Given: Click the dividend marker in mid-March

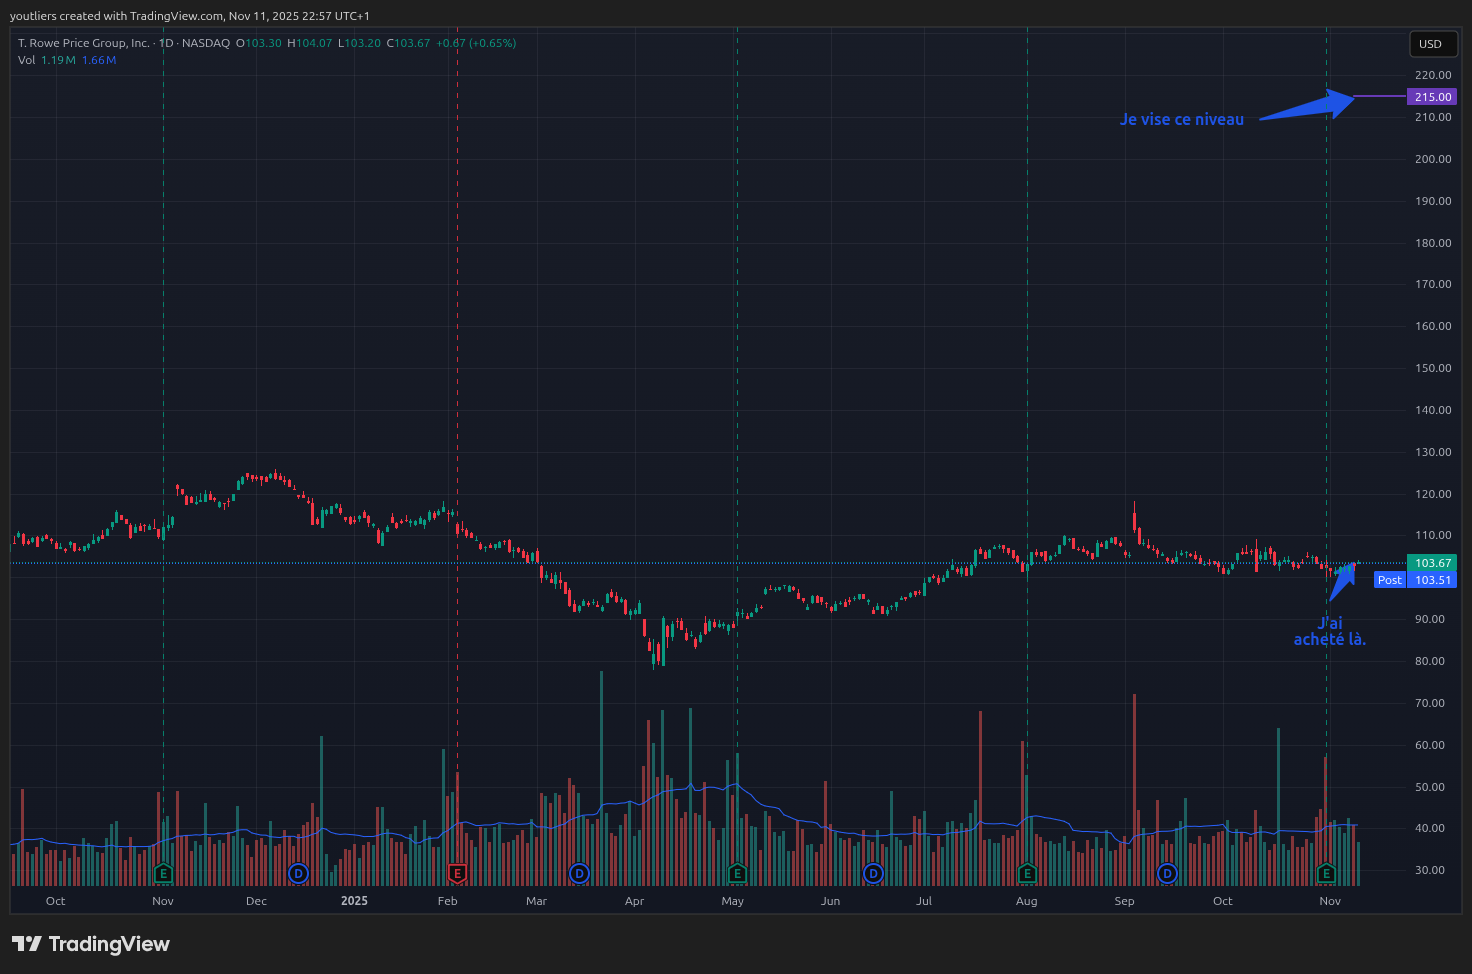Looking at the screenshot, I should (x=579, y=874).
